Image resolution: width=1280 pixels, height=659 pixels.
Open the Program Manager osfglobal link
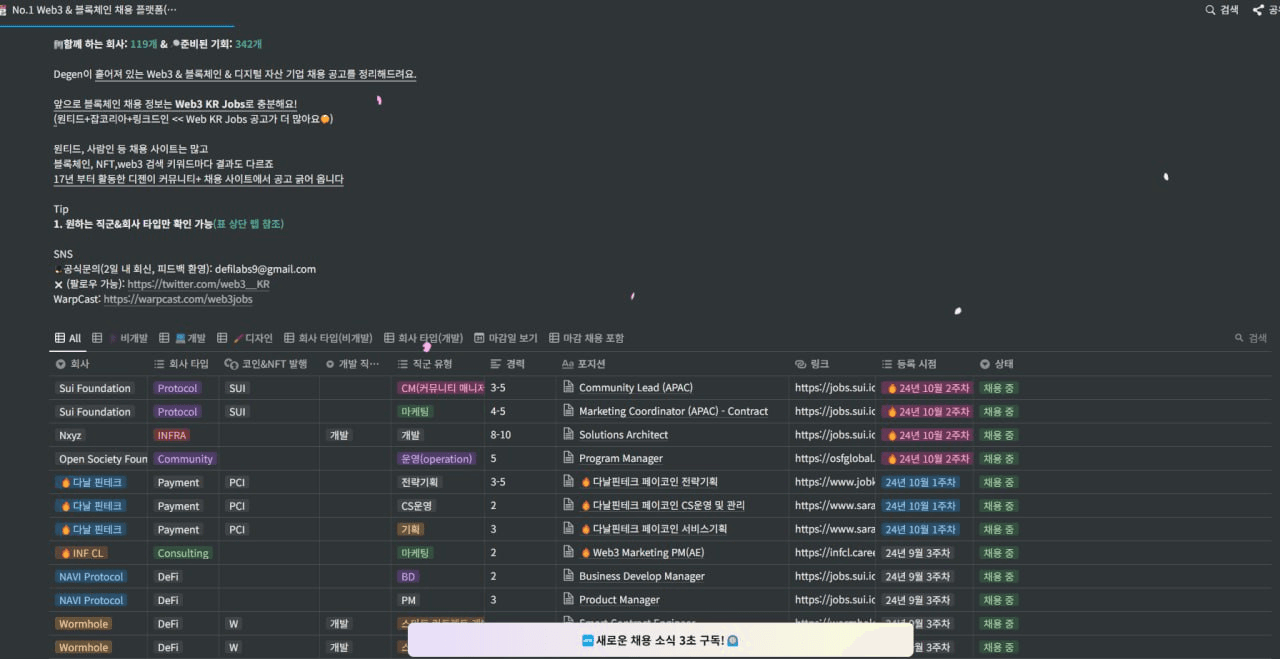(x=835, y=459)
